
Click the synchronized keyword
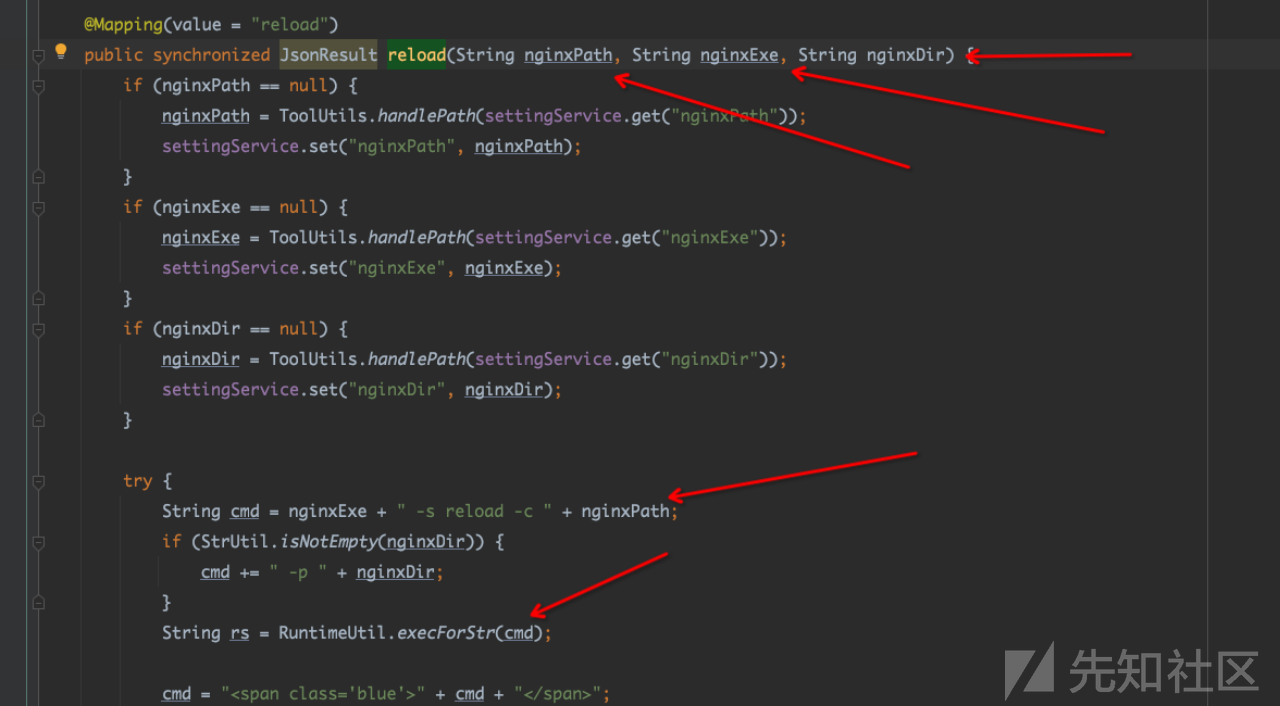coord(211,55)
